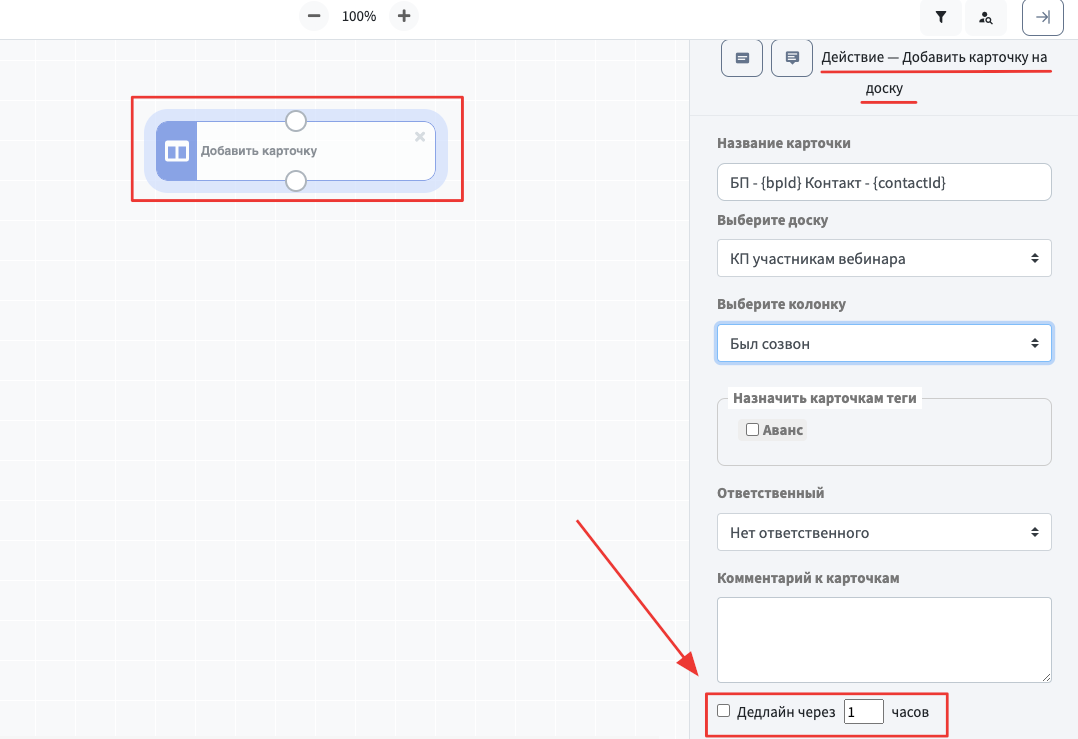Click the comment bubble icon button
The image size is (1078, 739).
[792, 58]
